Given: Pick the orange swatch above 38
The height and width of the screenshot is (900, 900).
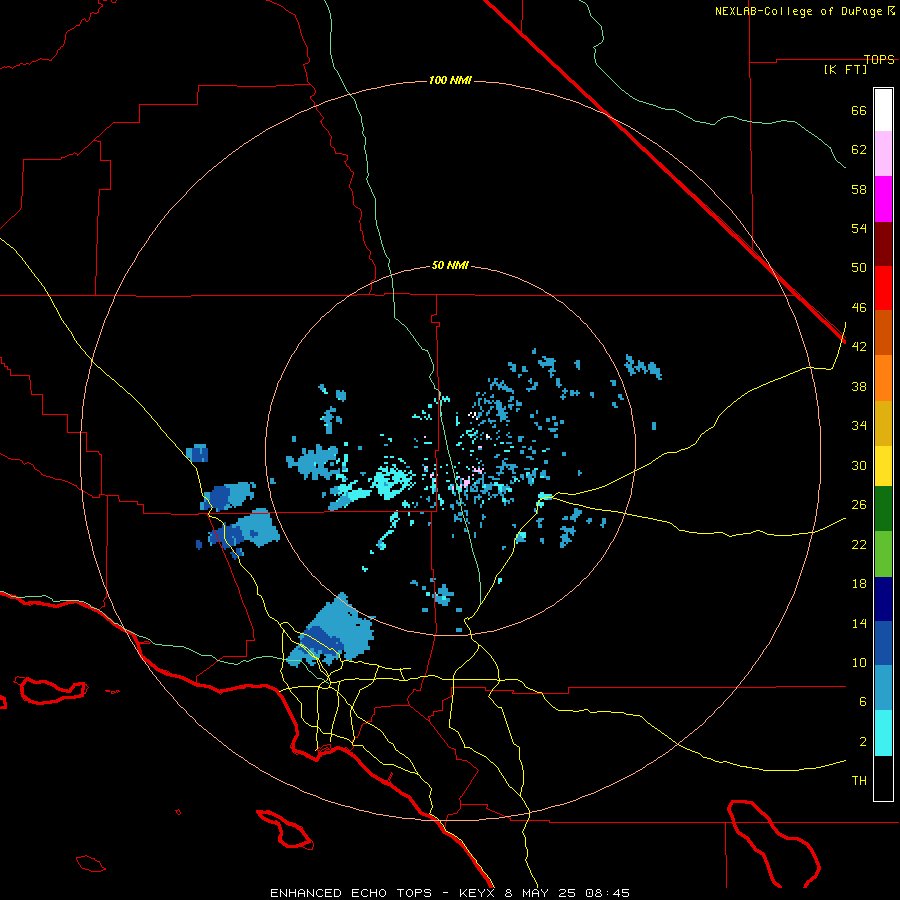Looking at the screenshot, I should [883, 378].
